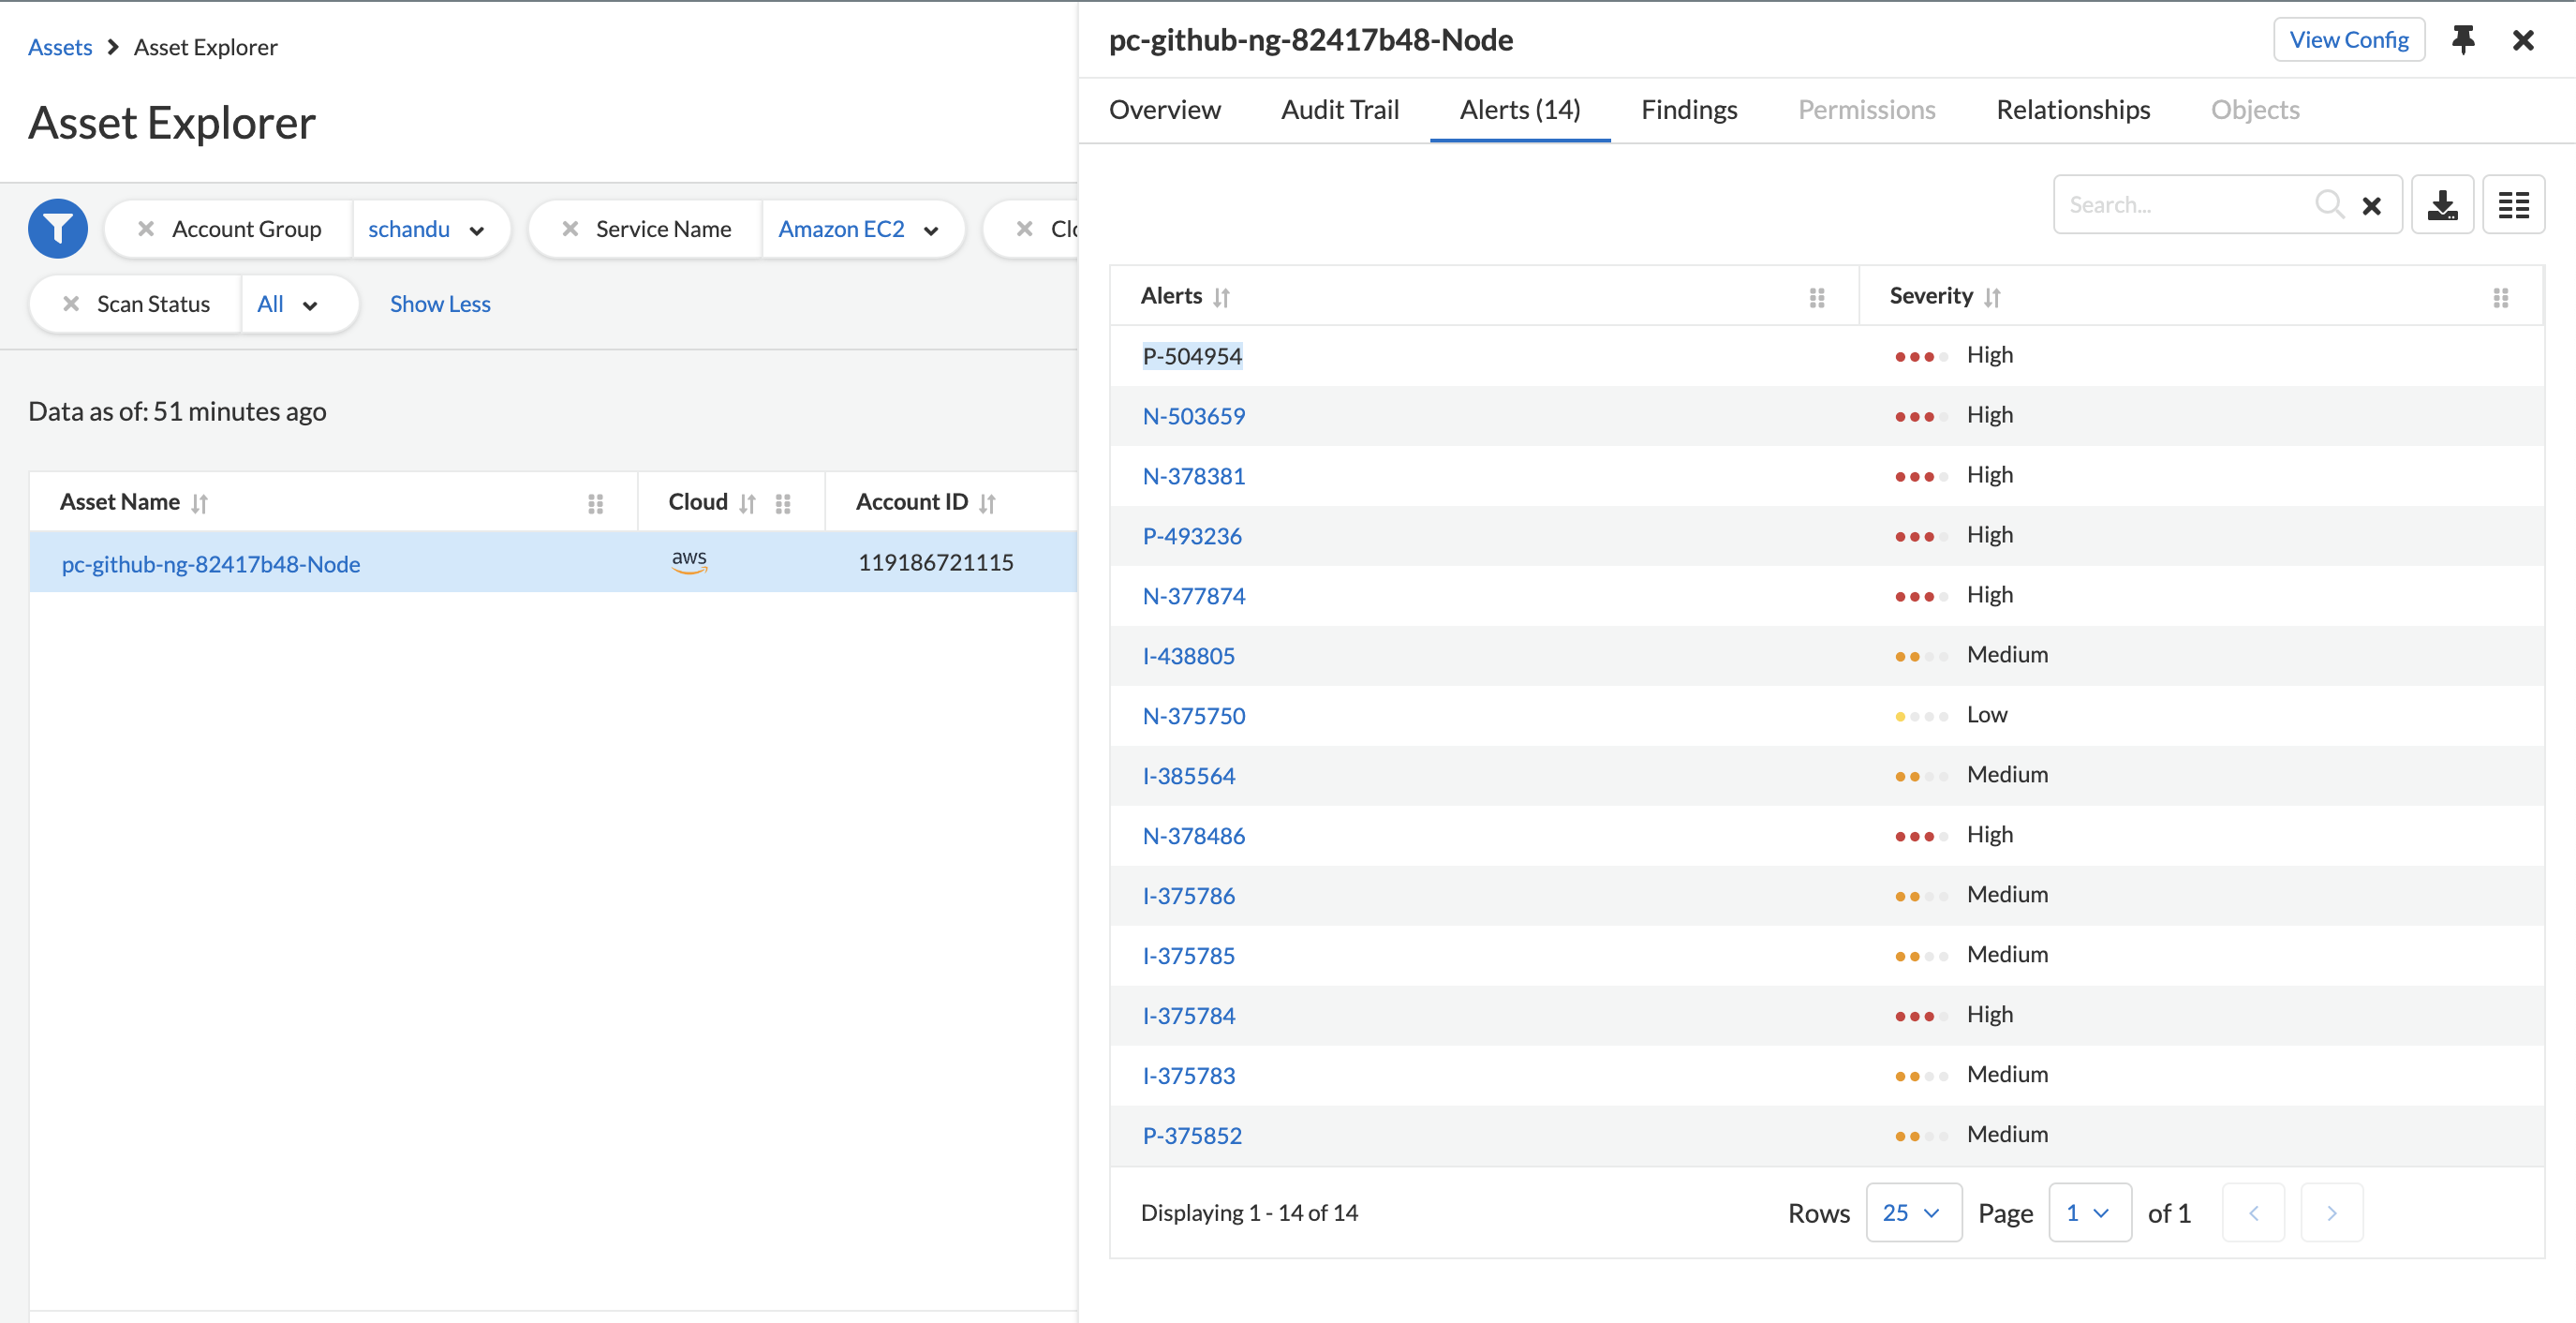Pin the asset details panel
Screen dimensions: 2576x1323
[2462, 40]
